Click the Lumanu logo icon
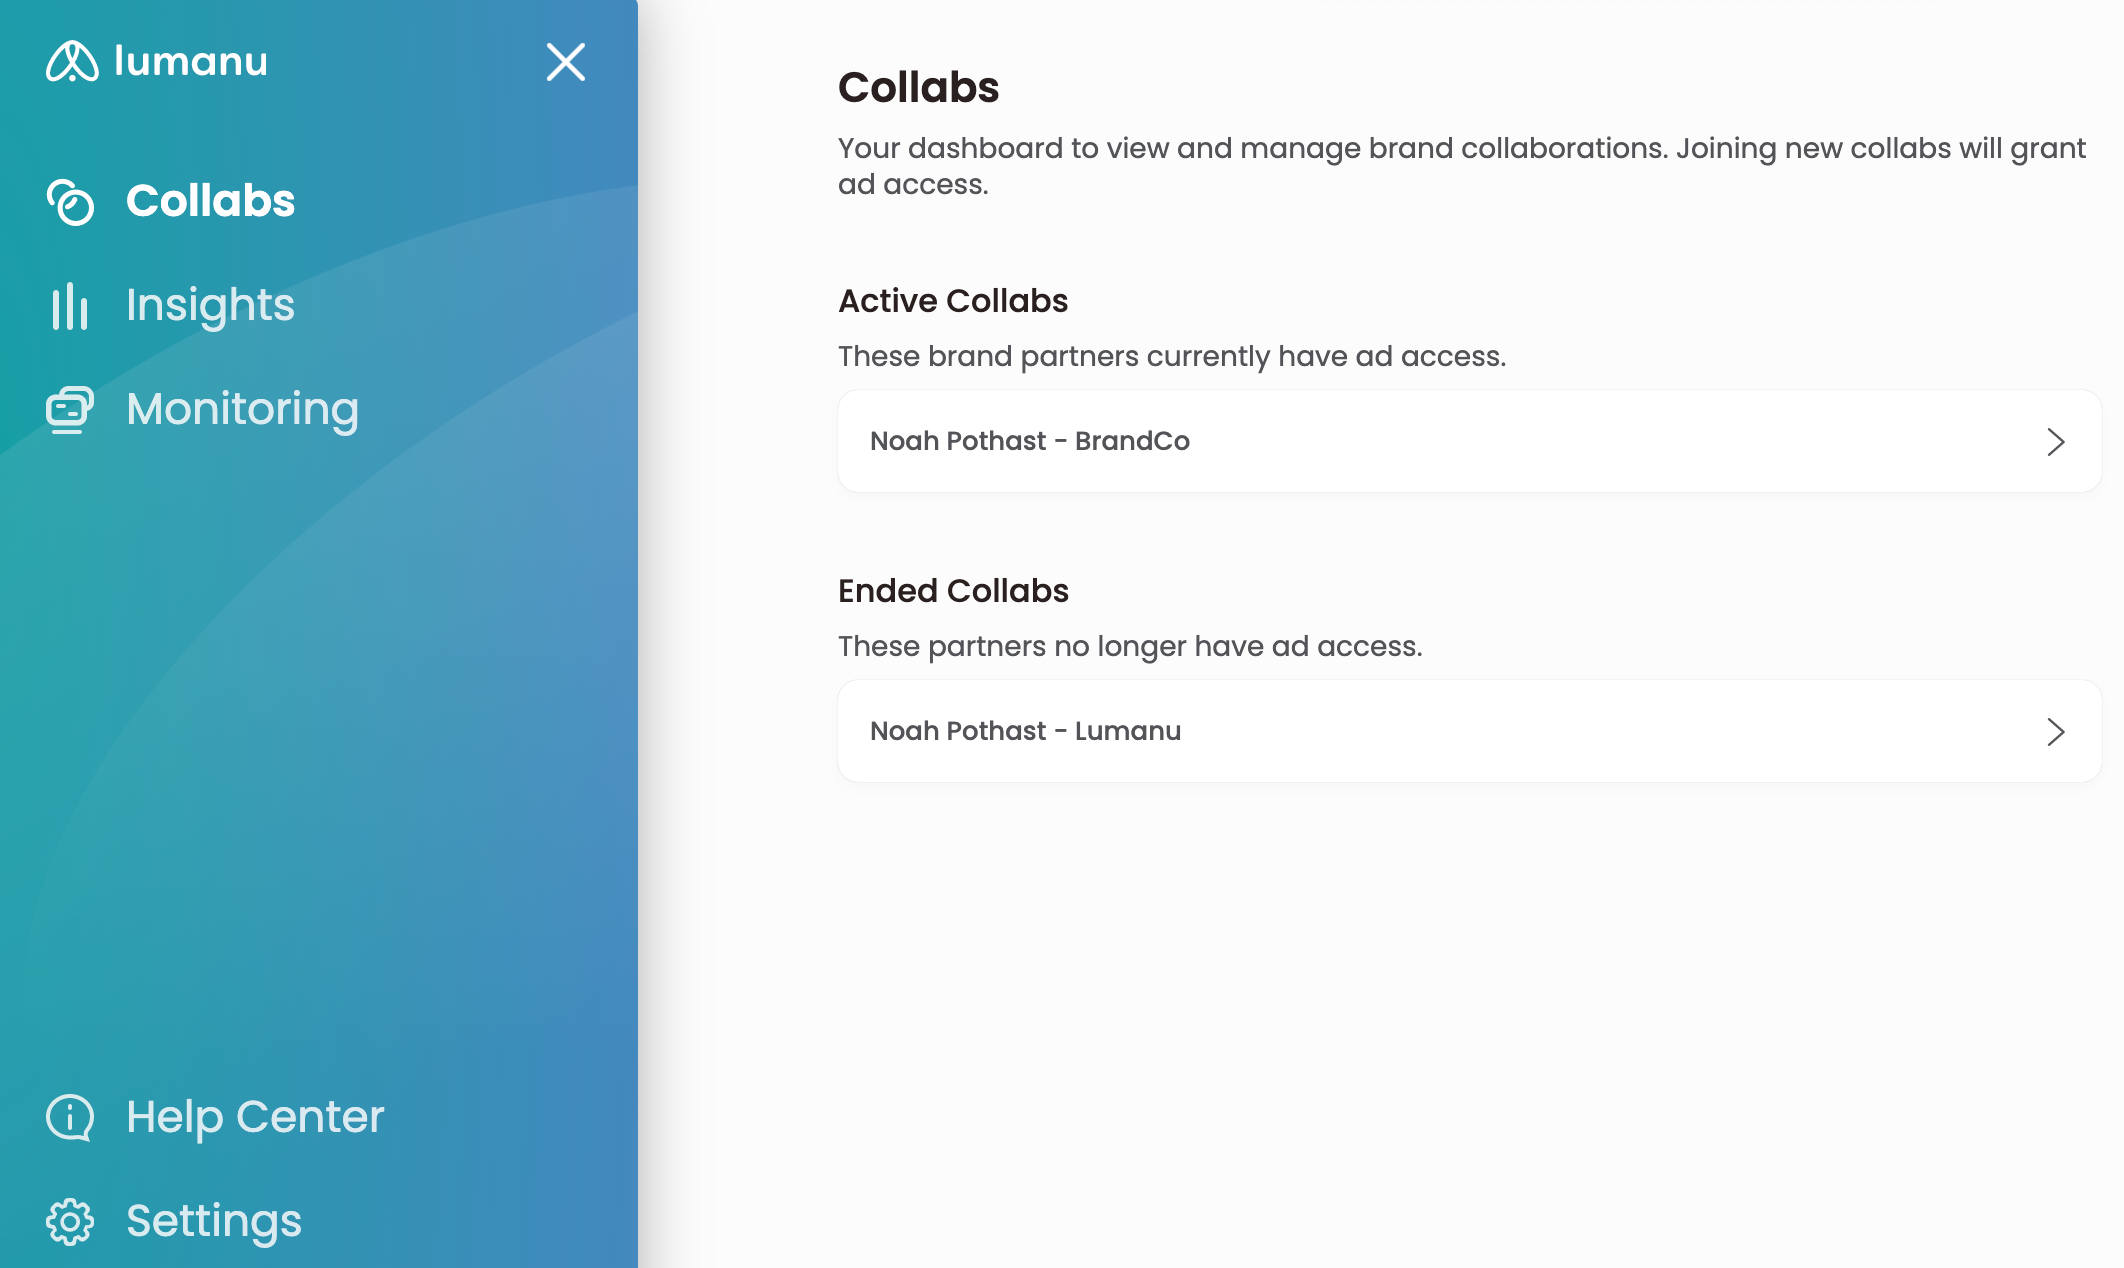 coord(72,62)
